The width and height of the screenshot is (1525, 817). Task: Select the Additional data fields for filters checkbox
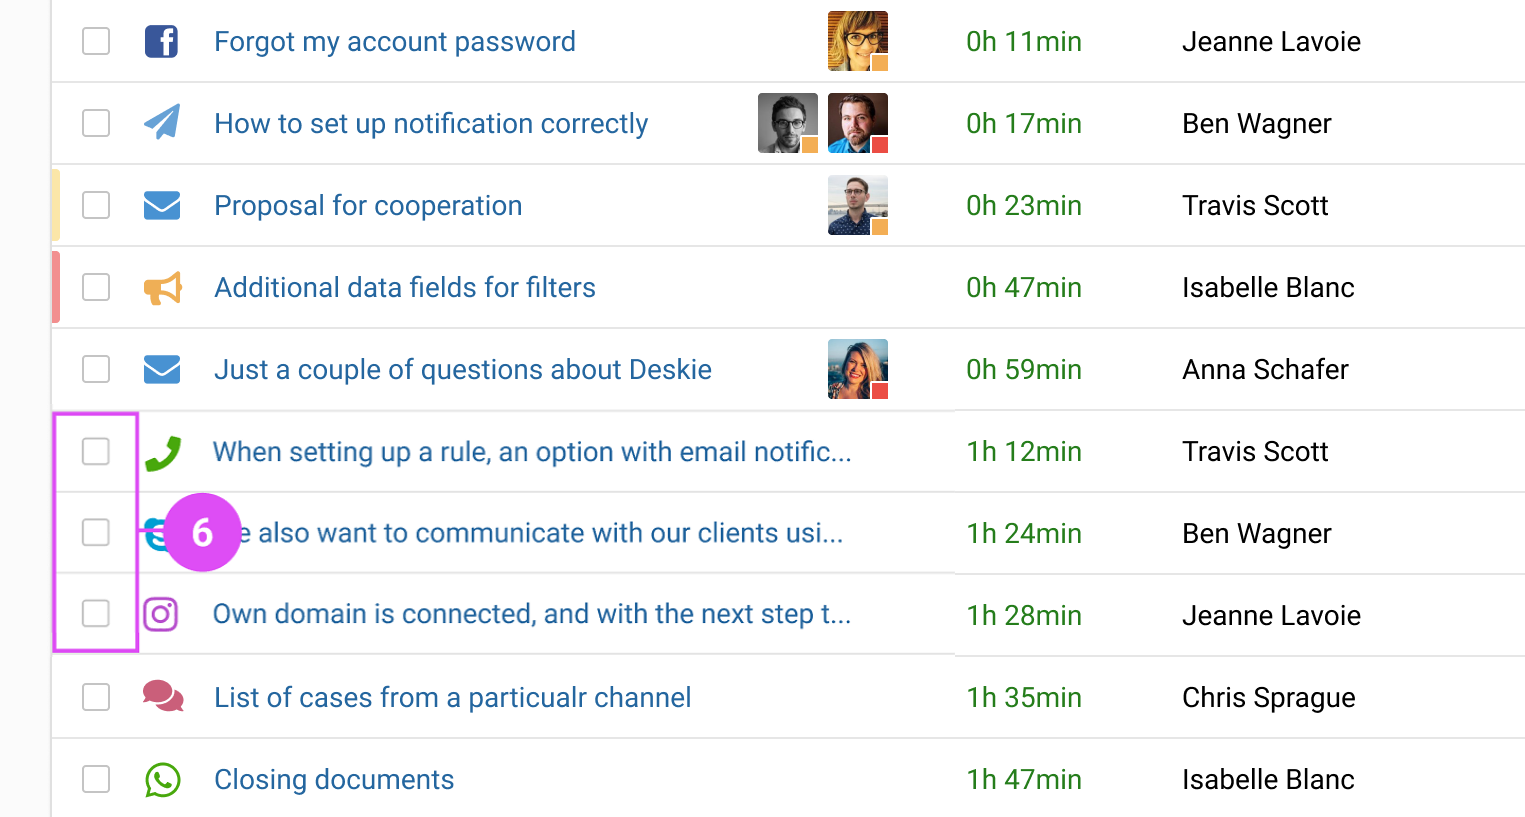point(96,287)
